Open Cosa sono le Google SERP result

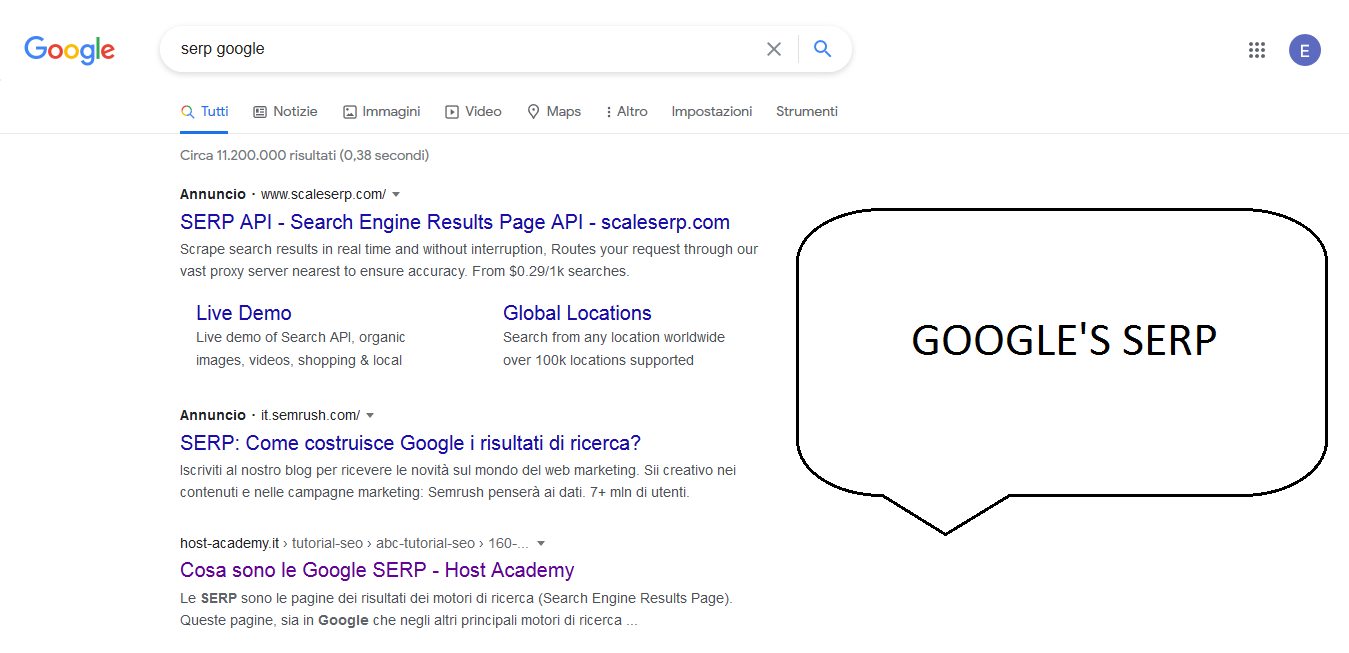[x=377, y=570]
